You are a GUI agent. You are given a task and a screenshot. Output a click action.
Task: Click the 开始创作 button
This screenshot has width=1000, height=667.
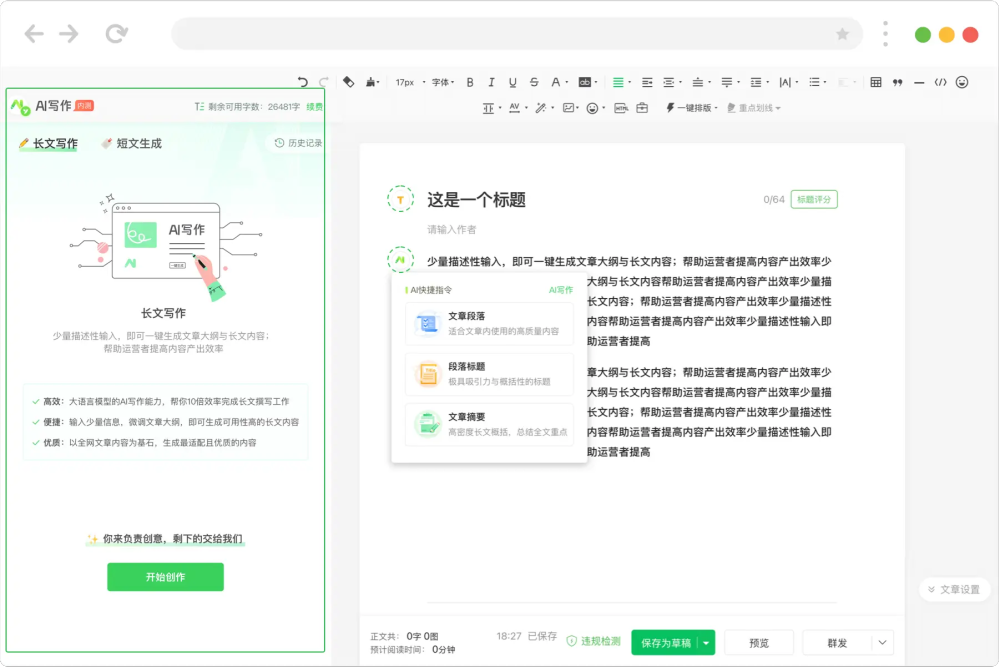(x=165, y=577)
